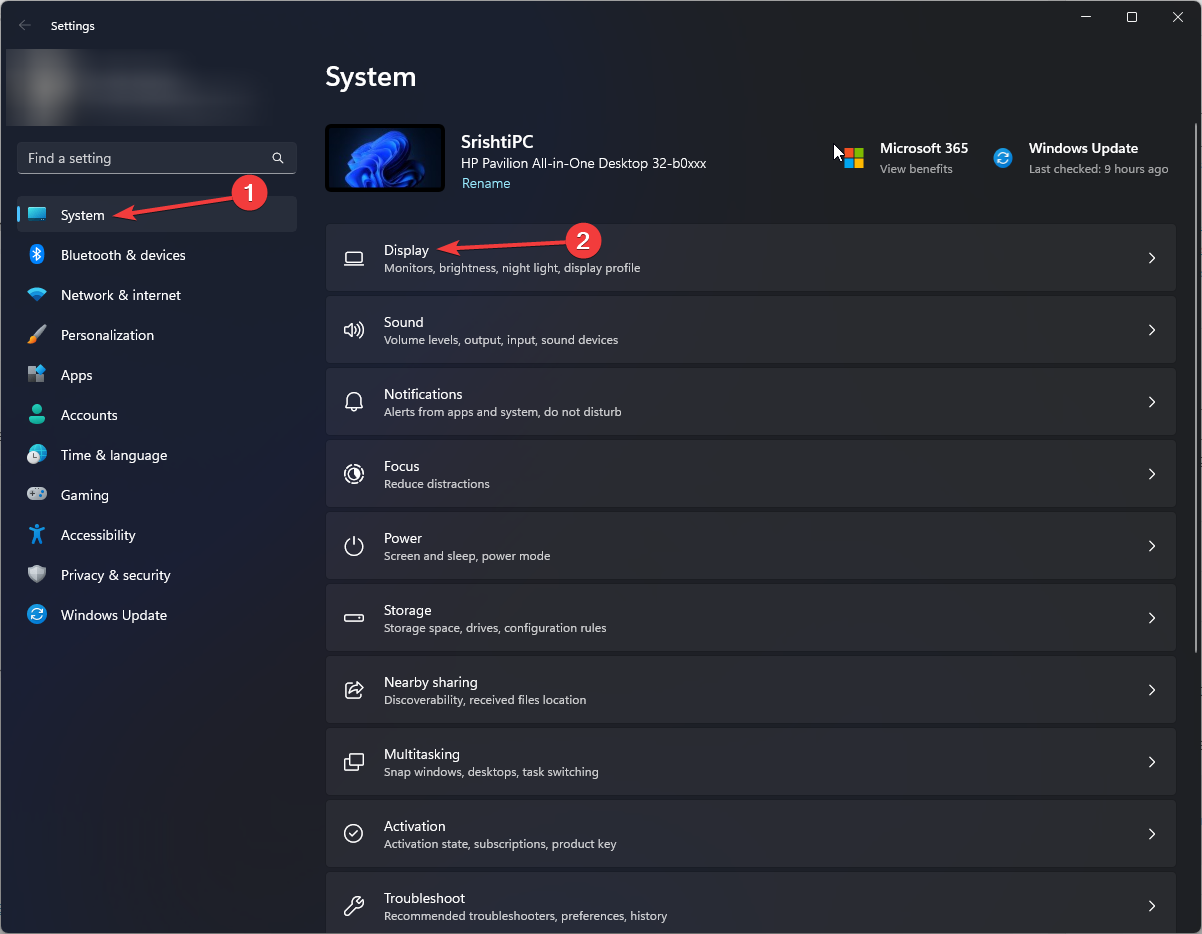Go to Network & internet settings
This screenshot has width=1202, height=934.
[x=157, y=295]
